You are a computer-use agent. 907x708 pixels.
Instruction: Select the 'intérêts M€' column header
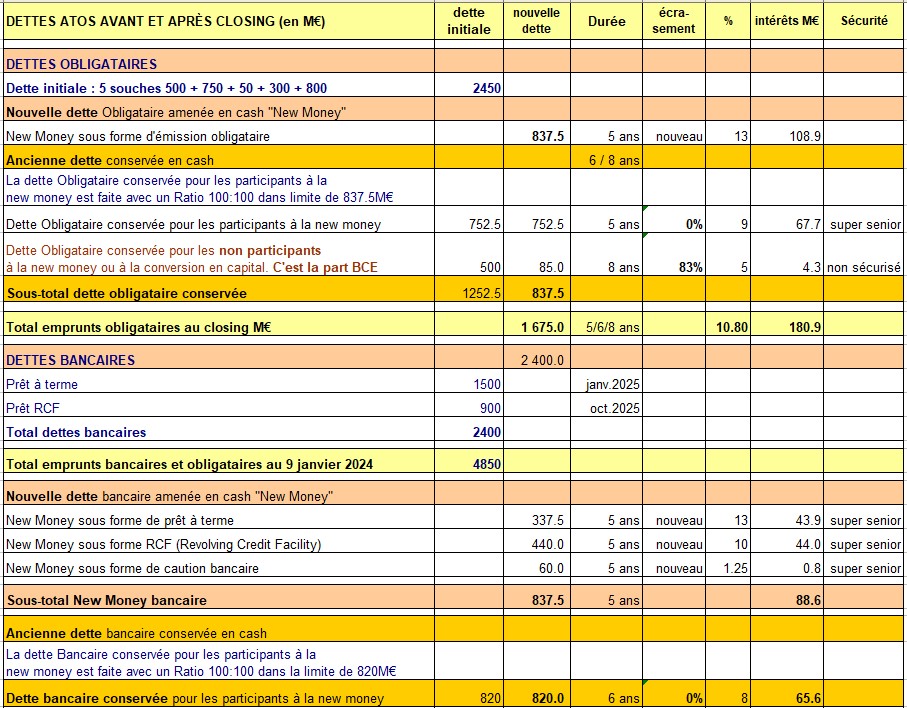(x=787, y=21)
